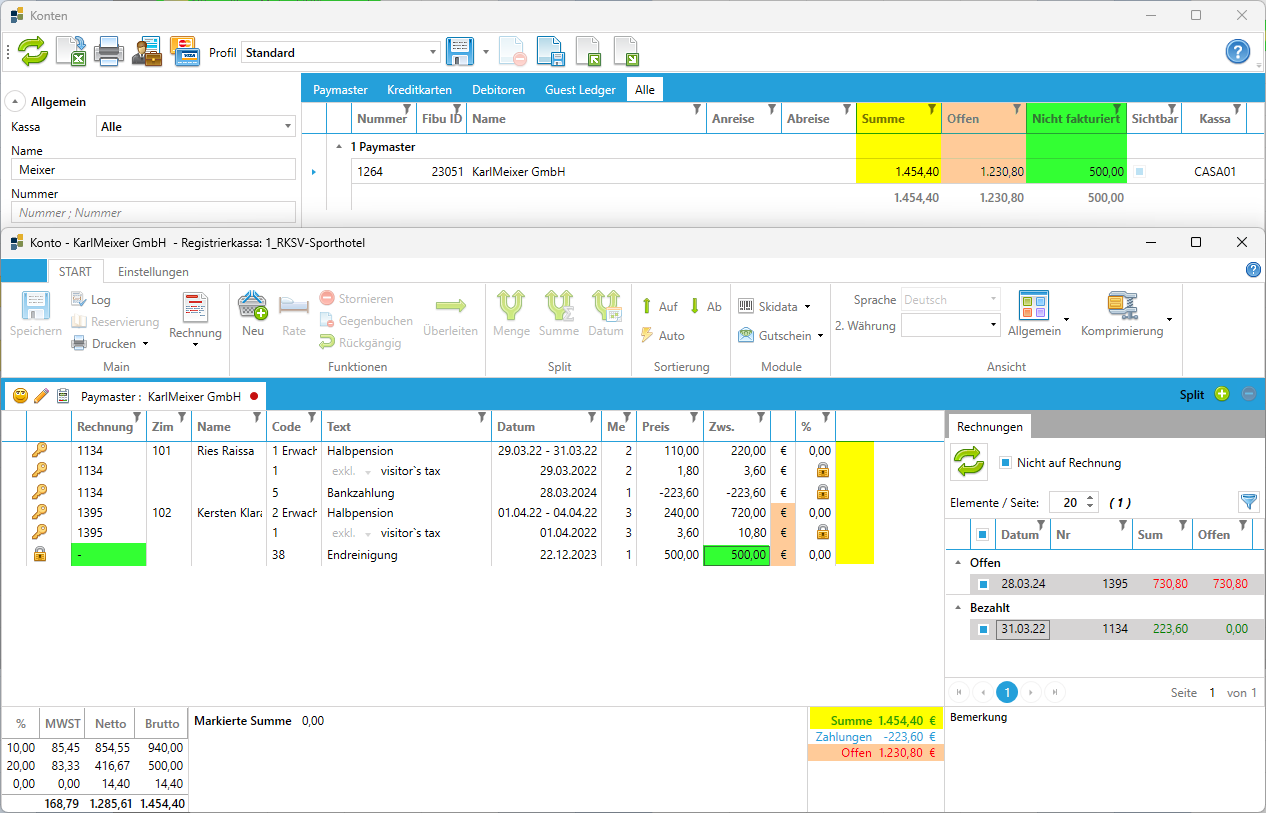Collapse the Allgemein filter section
This screenshot has width=1266, height=813.
[x=17, y=101]
